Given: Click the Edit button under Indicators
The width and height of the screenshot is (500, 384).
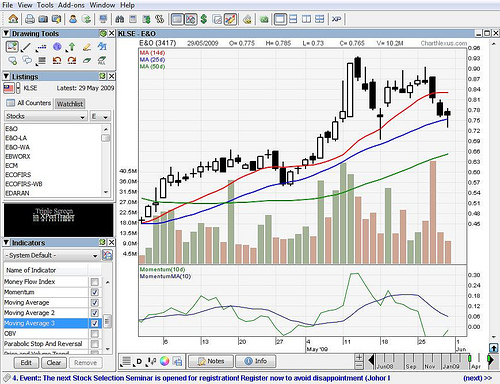Looking at the screenshot, I should tap(26, 363).
